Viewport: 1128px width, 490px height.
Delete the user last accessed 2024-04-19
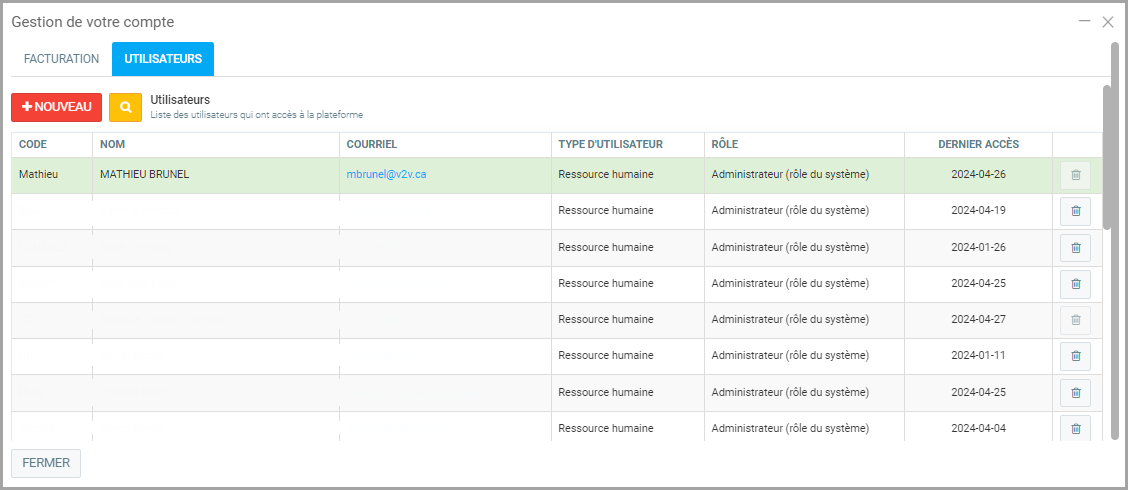1075,211
